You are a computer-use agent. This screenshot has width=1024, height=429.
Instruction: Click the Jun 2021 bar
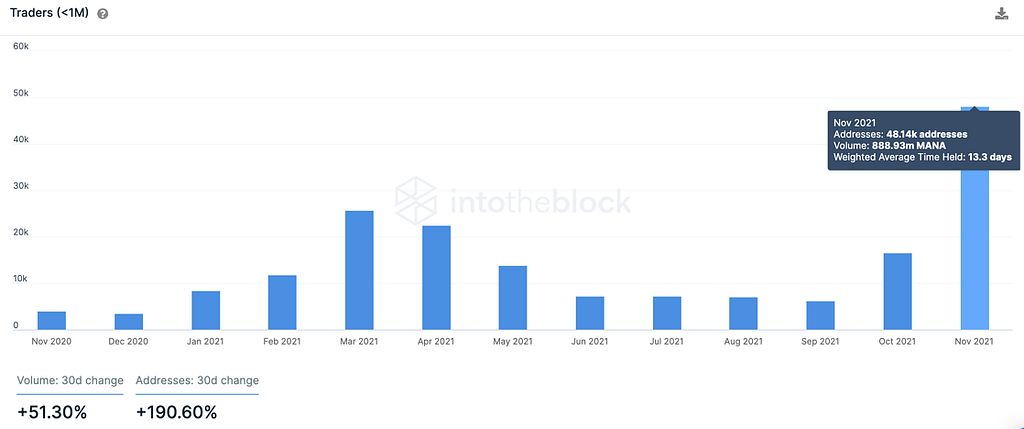(x=590, y=313)
